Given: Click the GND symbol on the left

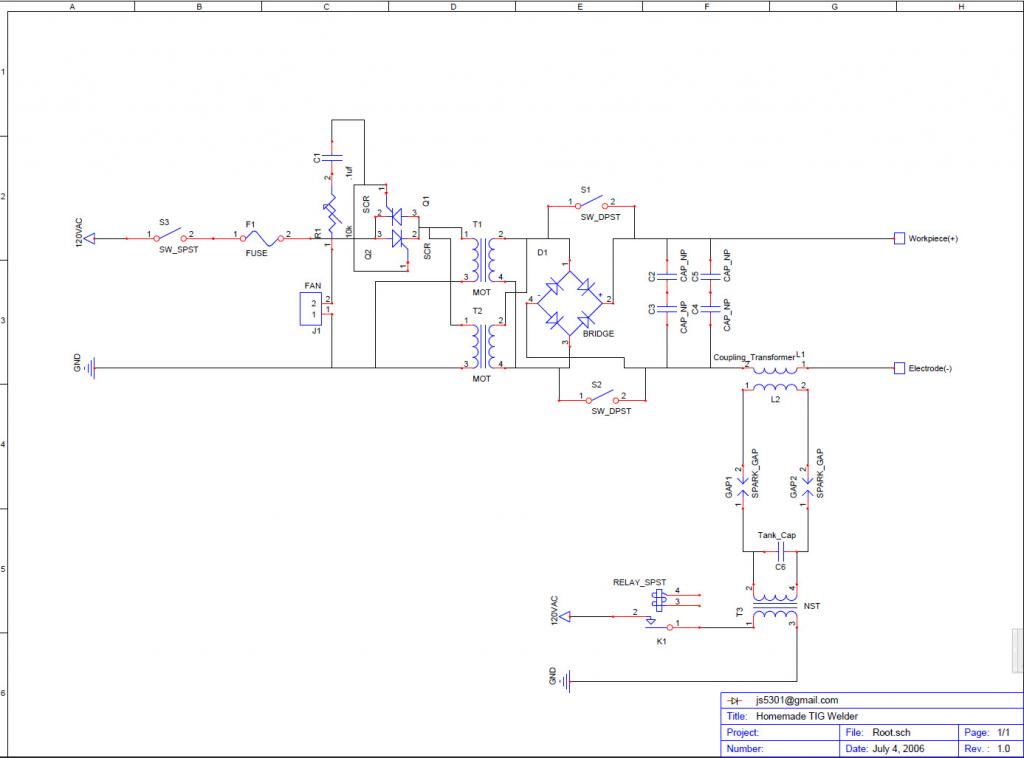Looking at the screenshot, I should point(91,368).
